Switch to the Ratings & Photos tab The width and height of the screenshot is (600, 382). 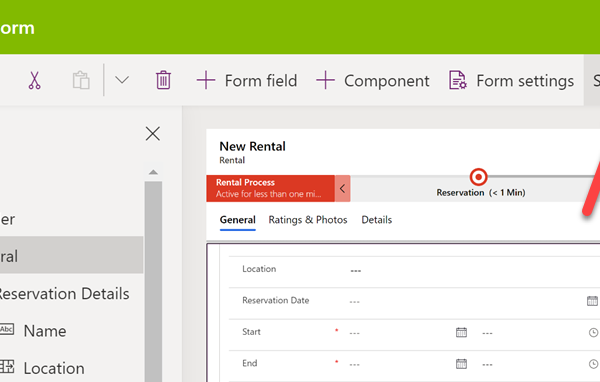[308, 220]
